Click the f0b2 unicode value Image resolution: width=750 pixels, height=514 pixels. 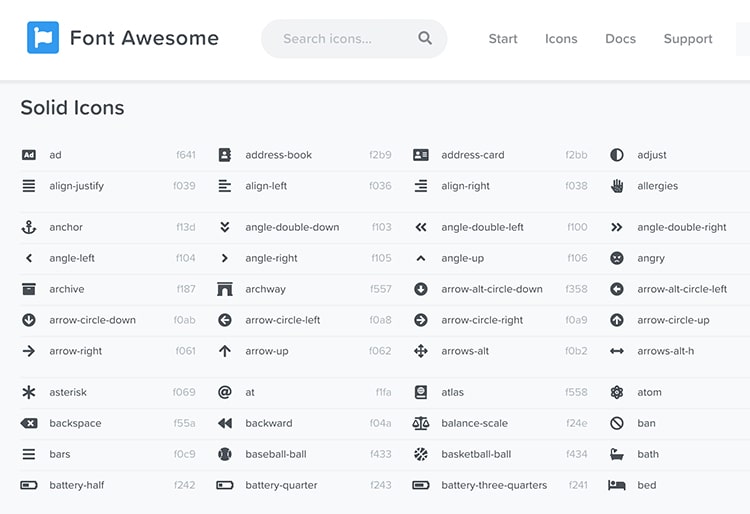[576, 351]
